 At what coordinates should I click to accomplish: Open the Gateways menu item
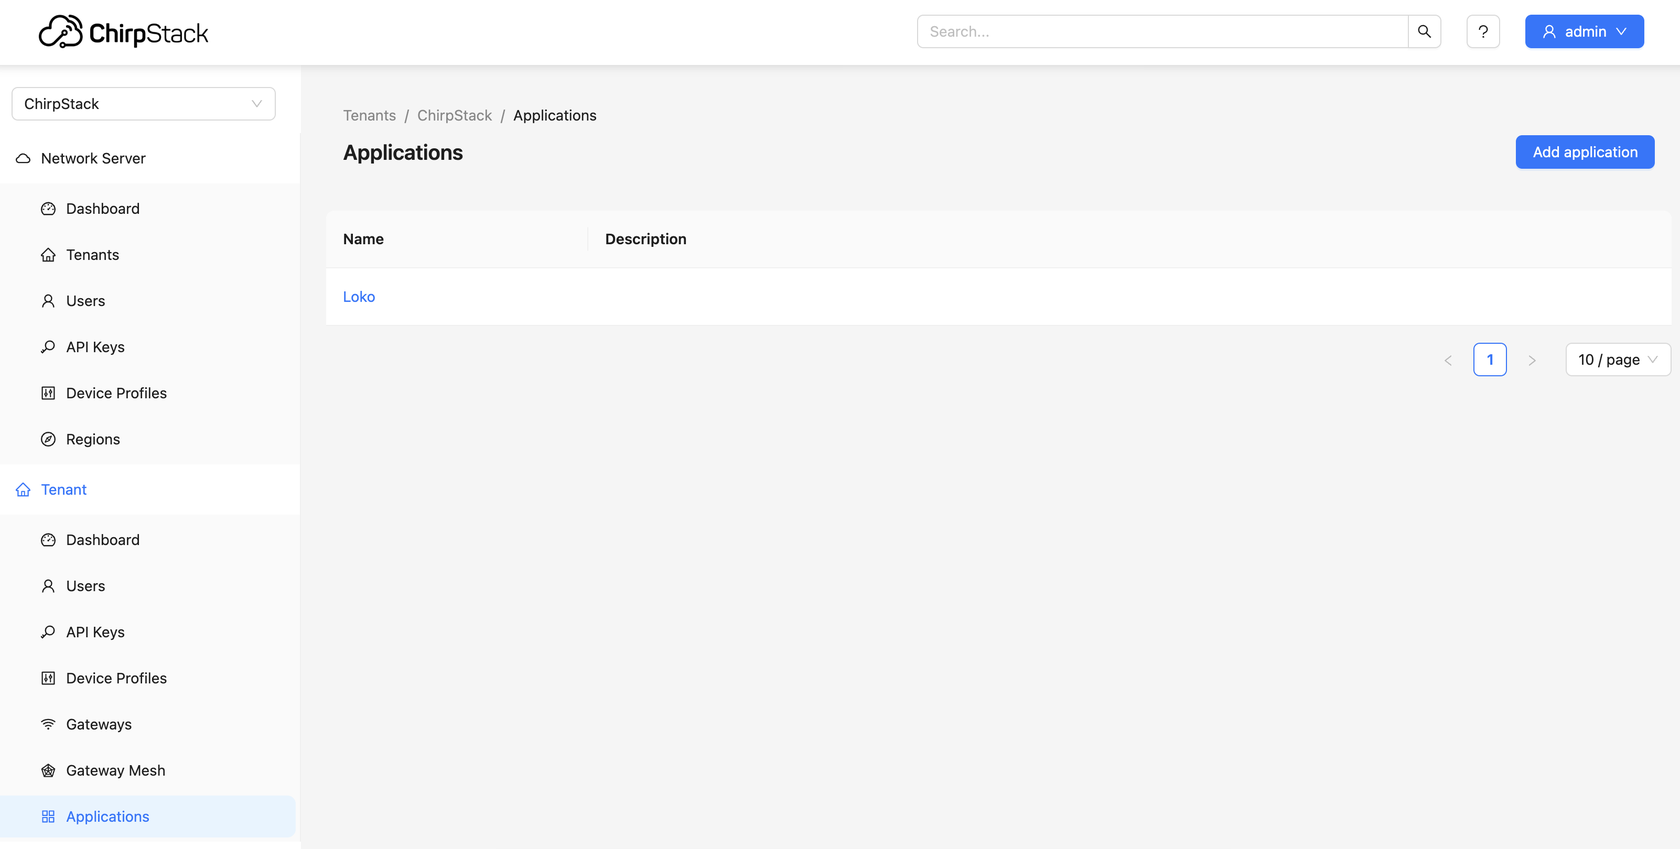[148, 724]
